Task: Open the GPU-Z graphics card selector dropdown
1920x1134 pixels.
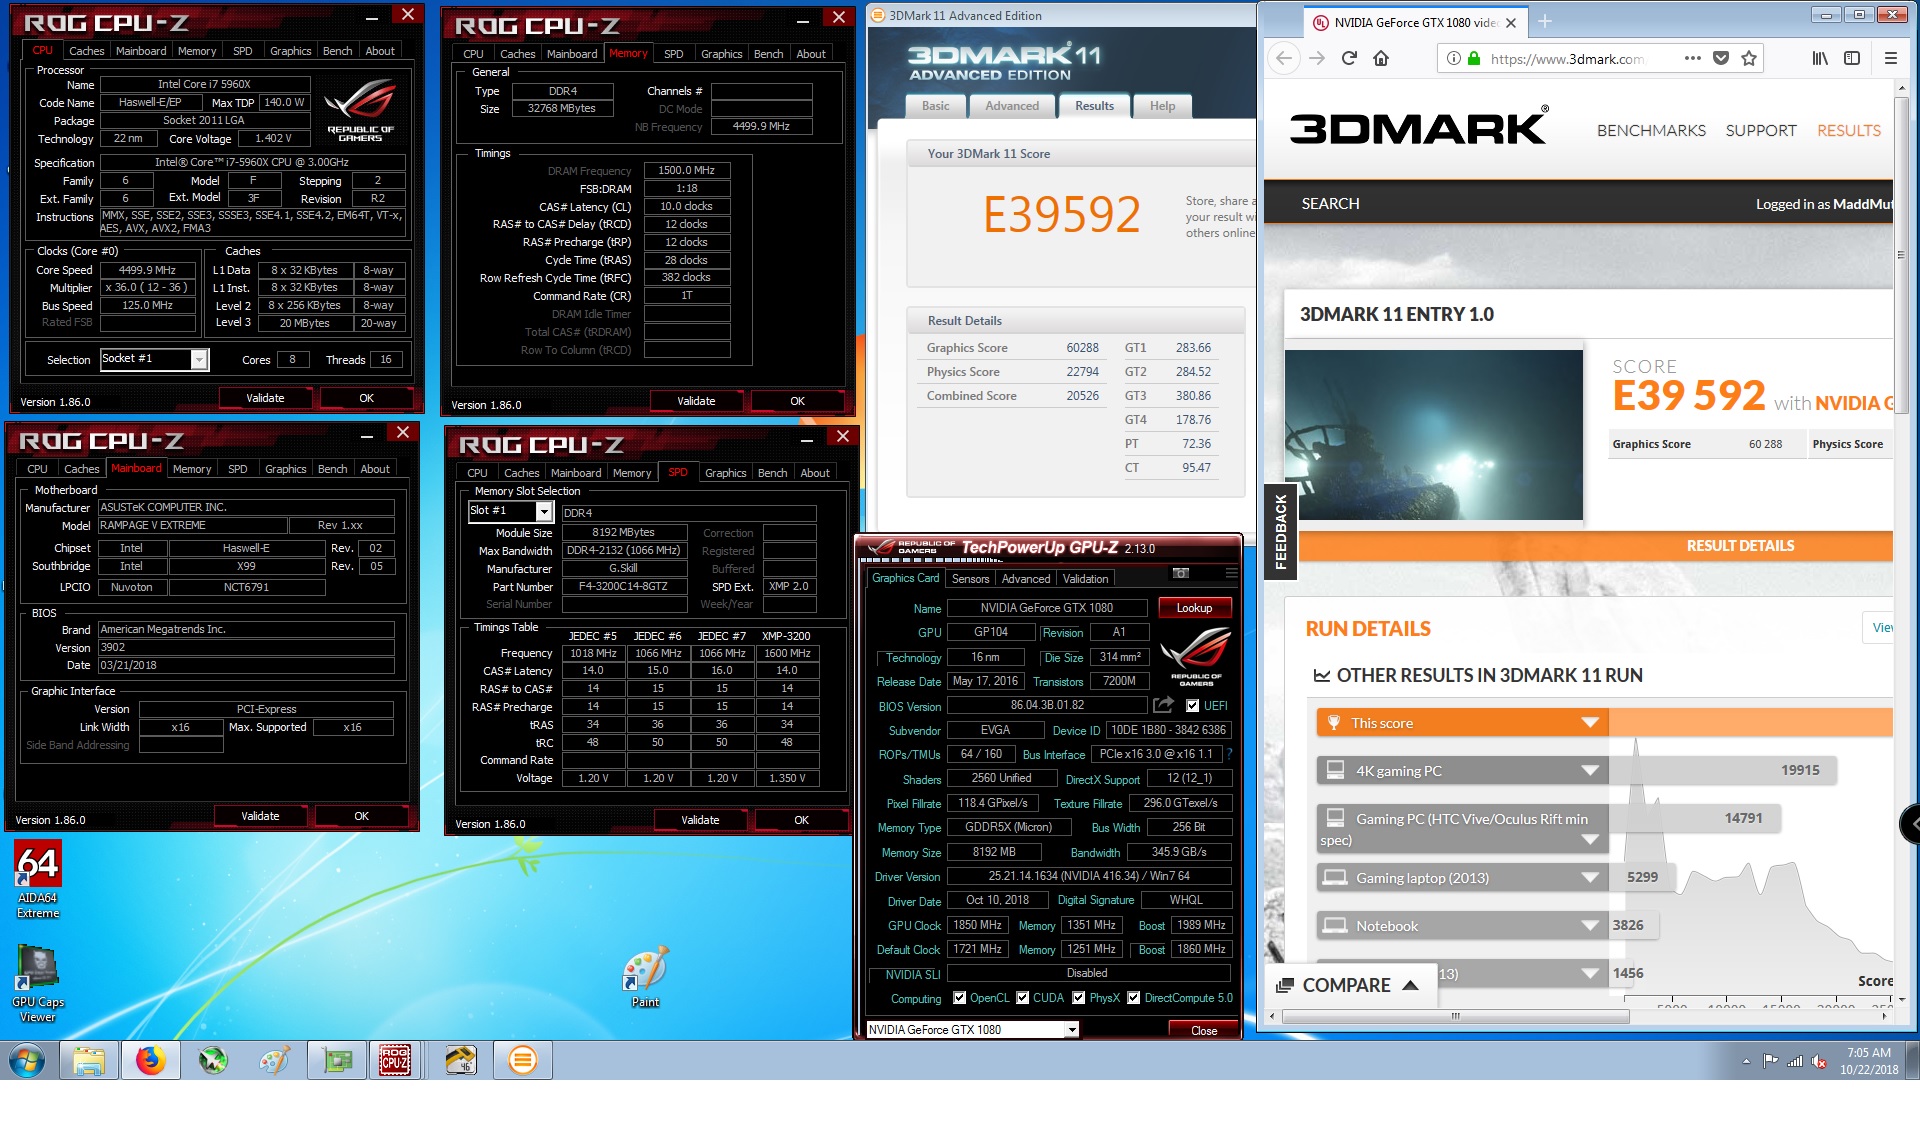Action: click(x=1072, y=1030)
